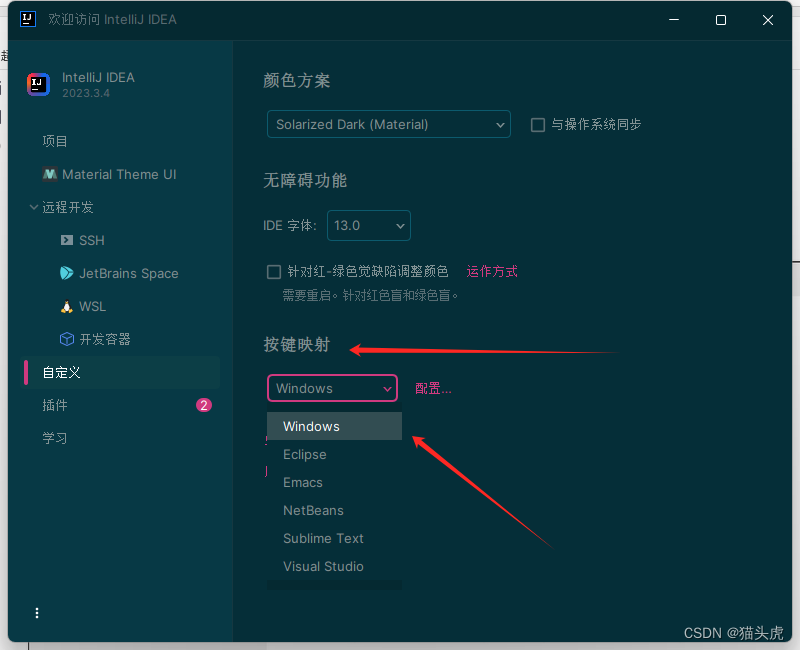This screenshot has width=800, height=650.
Task: Click the SSH terminal icon
Action: coord(67,240)
